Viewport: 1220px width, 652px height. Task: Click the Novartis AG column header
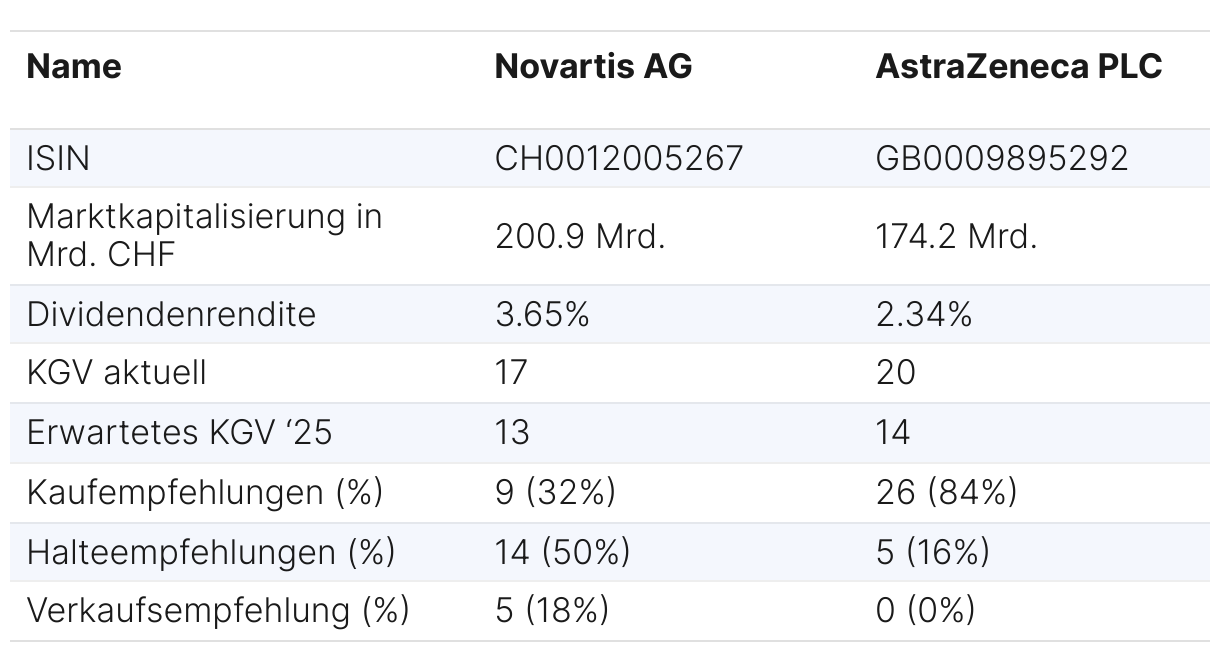point(593,67)
